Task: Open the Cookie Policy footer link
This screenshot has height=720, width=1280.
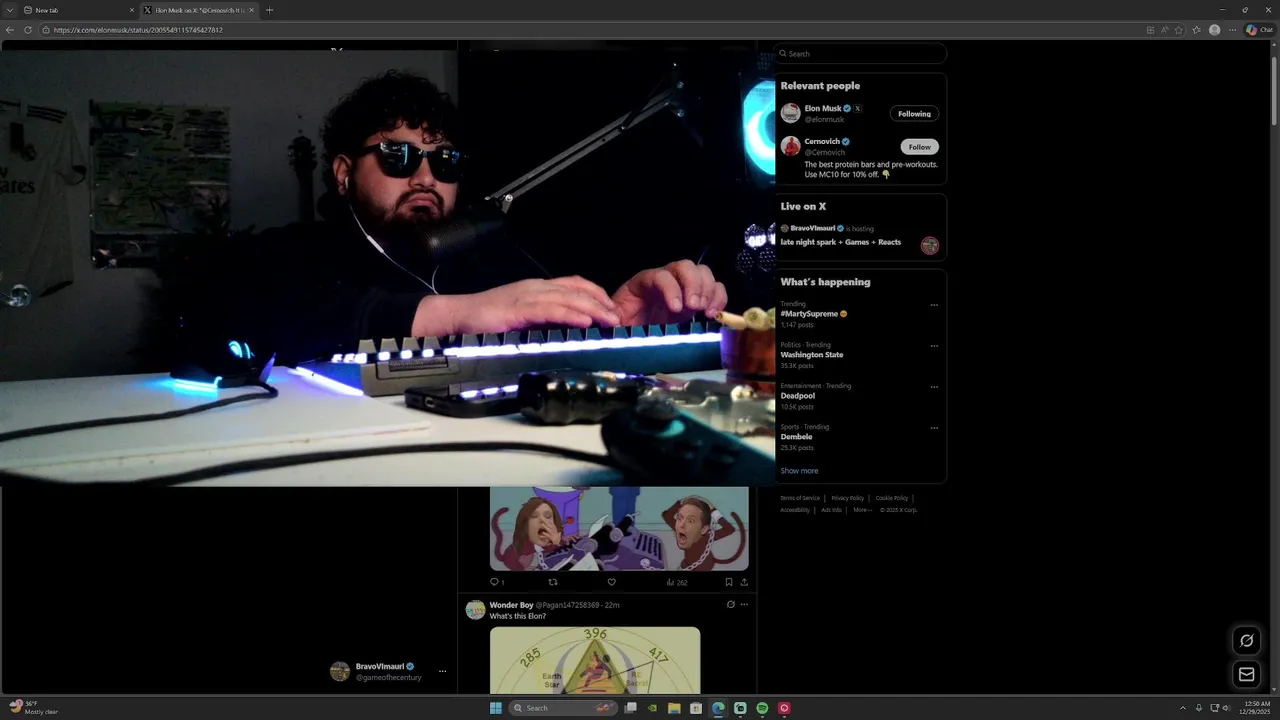Action: click(x=892, y=498)
